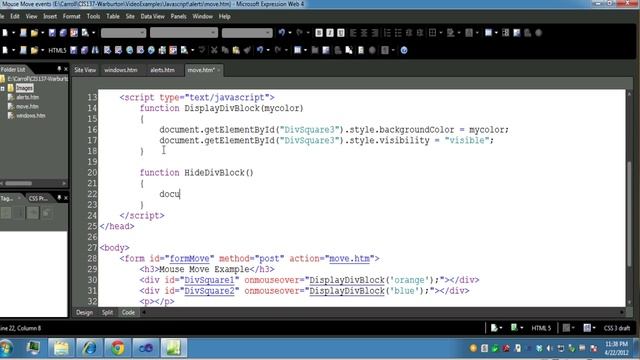This screenshot has width=640, height=360.
Task: Open Internet Explorer from the taskbar
Action: pos(89,348)
